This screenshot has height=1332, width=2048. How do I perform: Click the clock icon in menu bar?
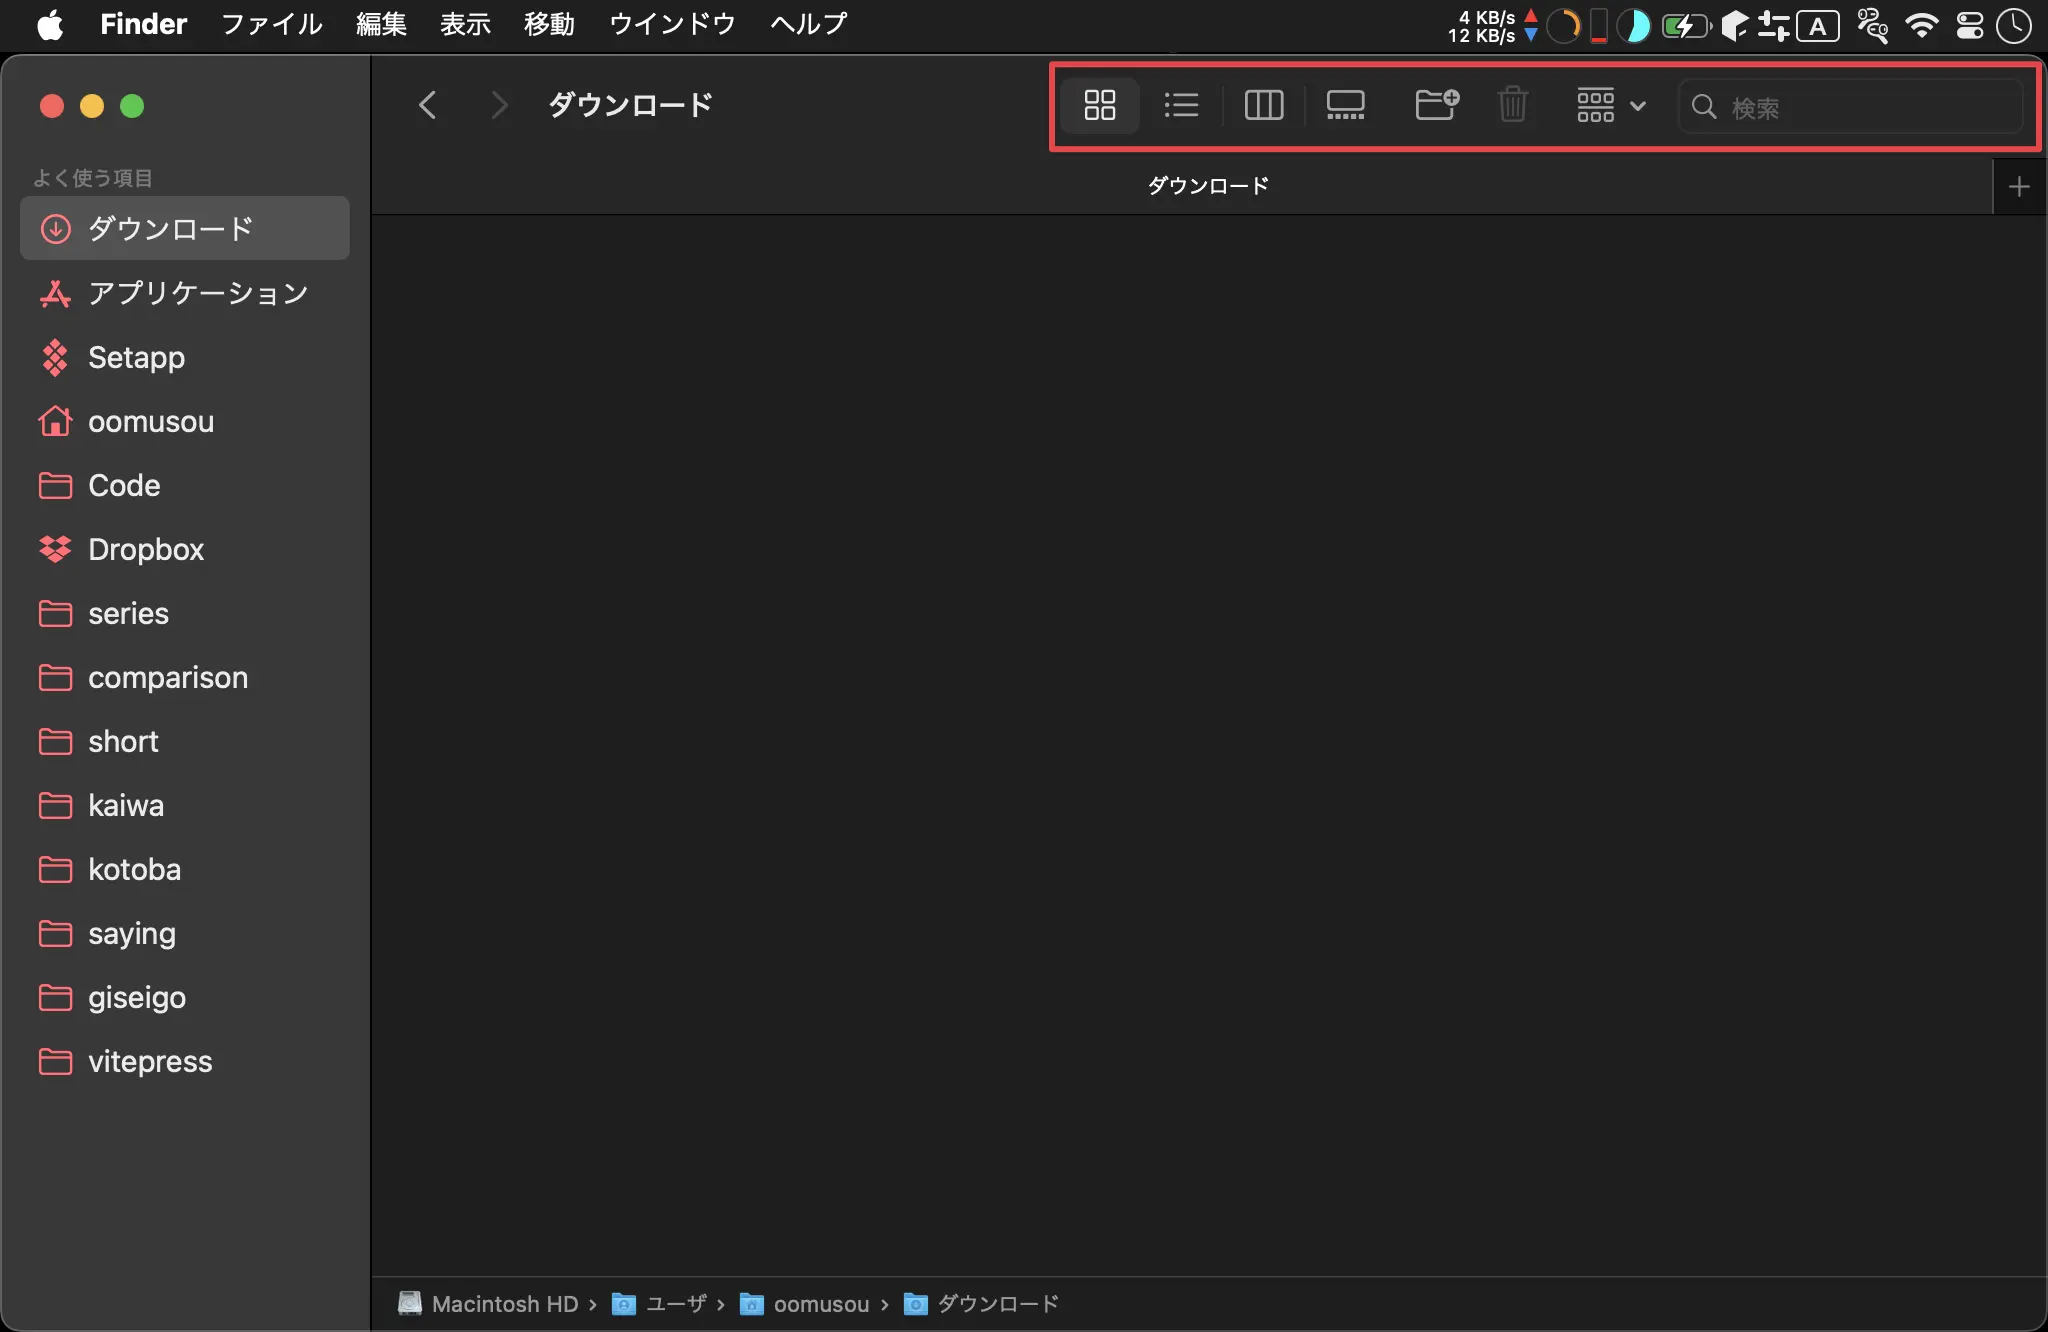2013,26
